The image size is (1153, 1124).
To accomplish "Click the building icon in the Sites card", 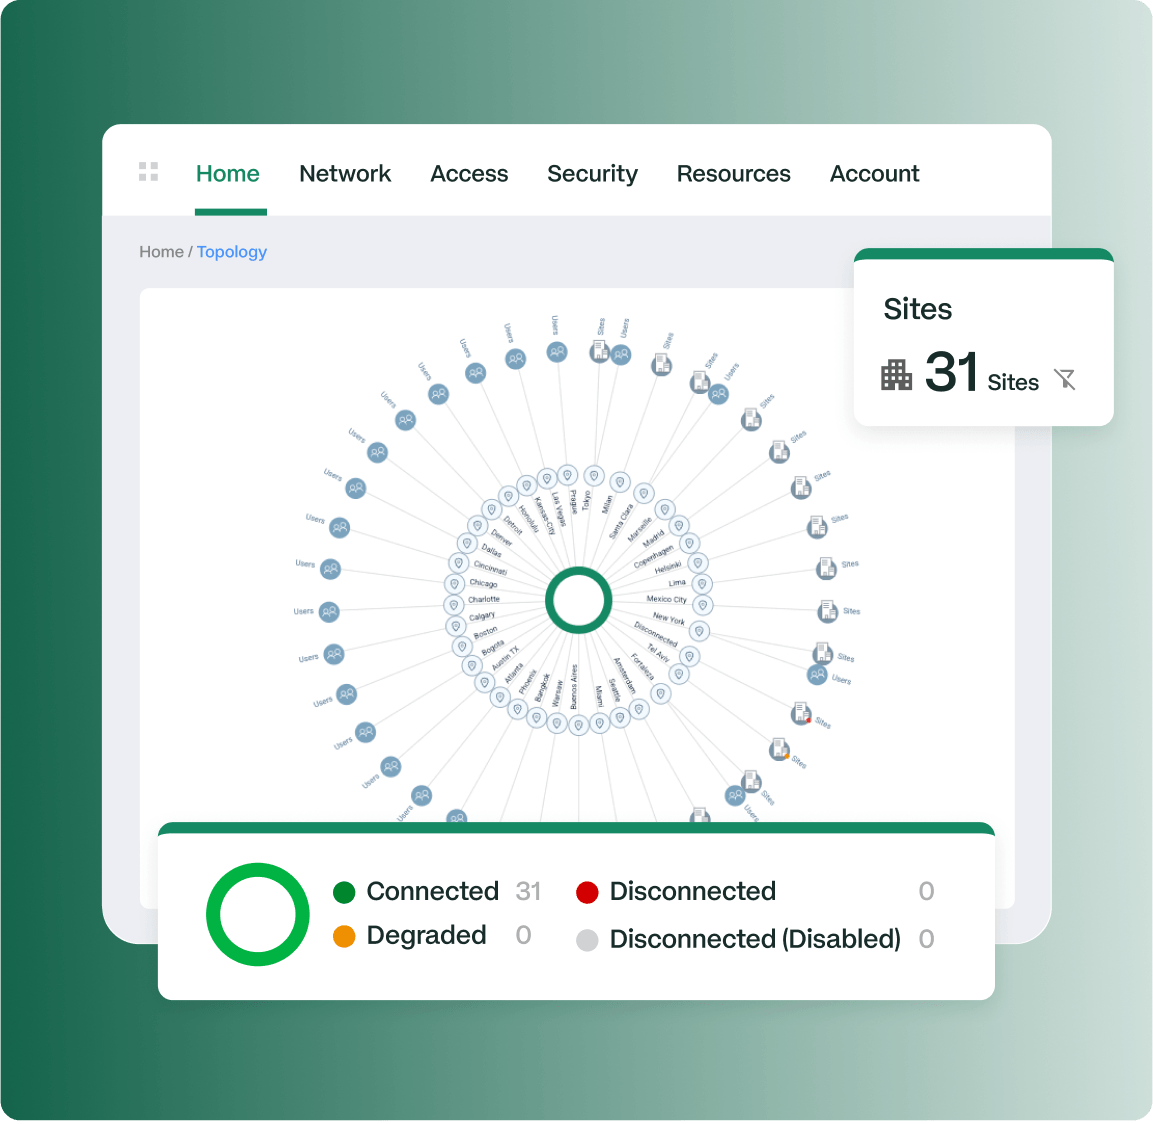I will pos(896,375).
